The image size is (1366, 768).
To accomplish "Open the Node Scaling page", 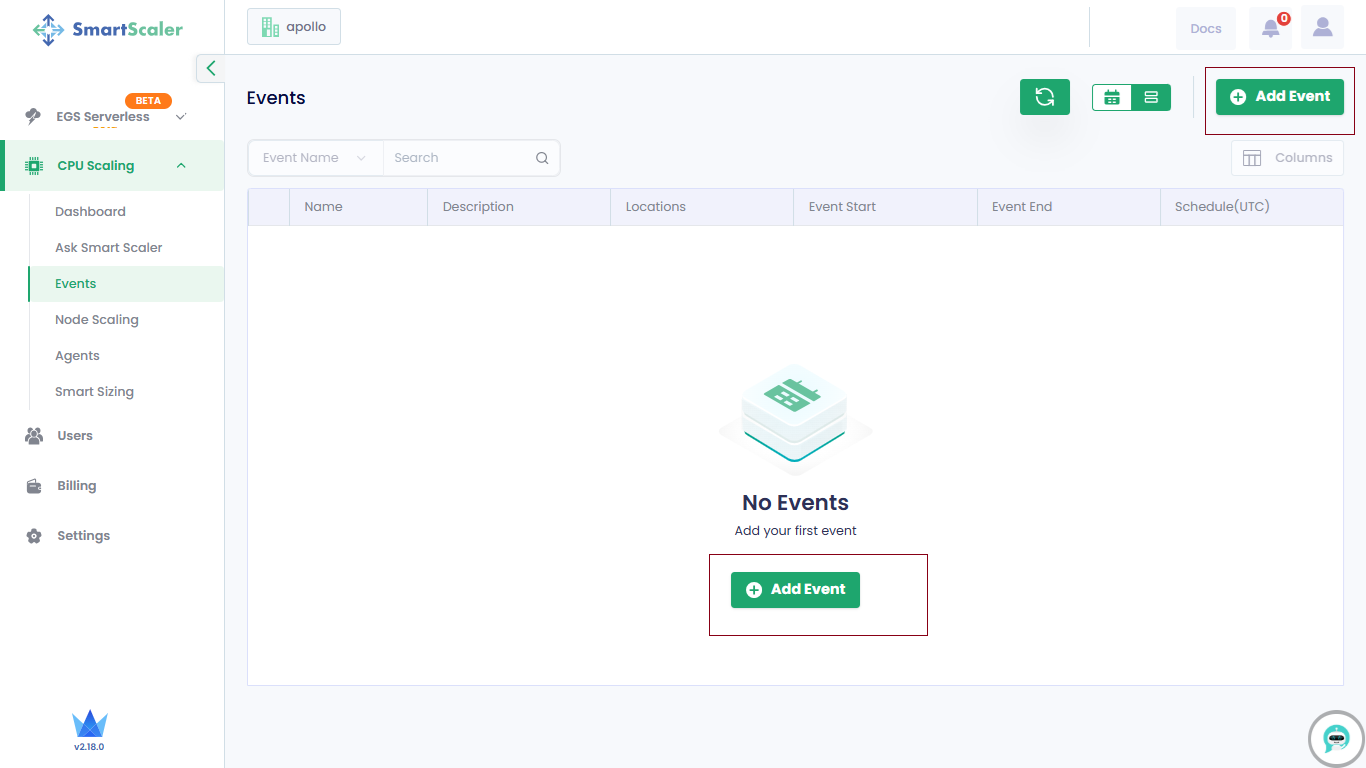I will coord(97,319).
